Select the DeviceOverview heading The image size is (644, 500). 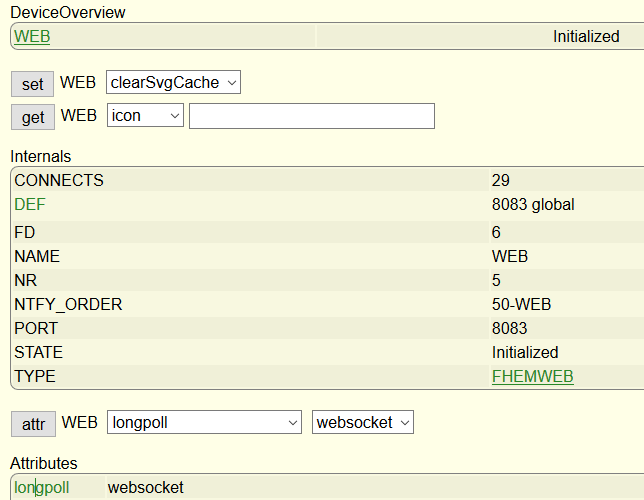click(x=68, y=12)
